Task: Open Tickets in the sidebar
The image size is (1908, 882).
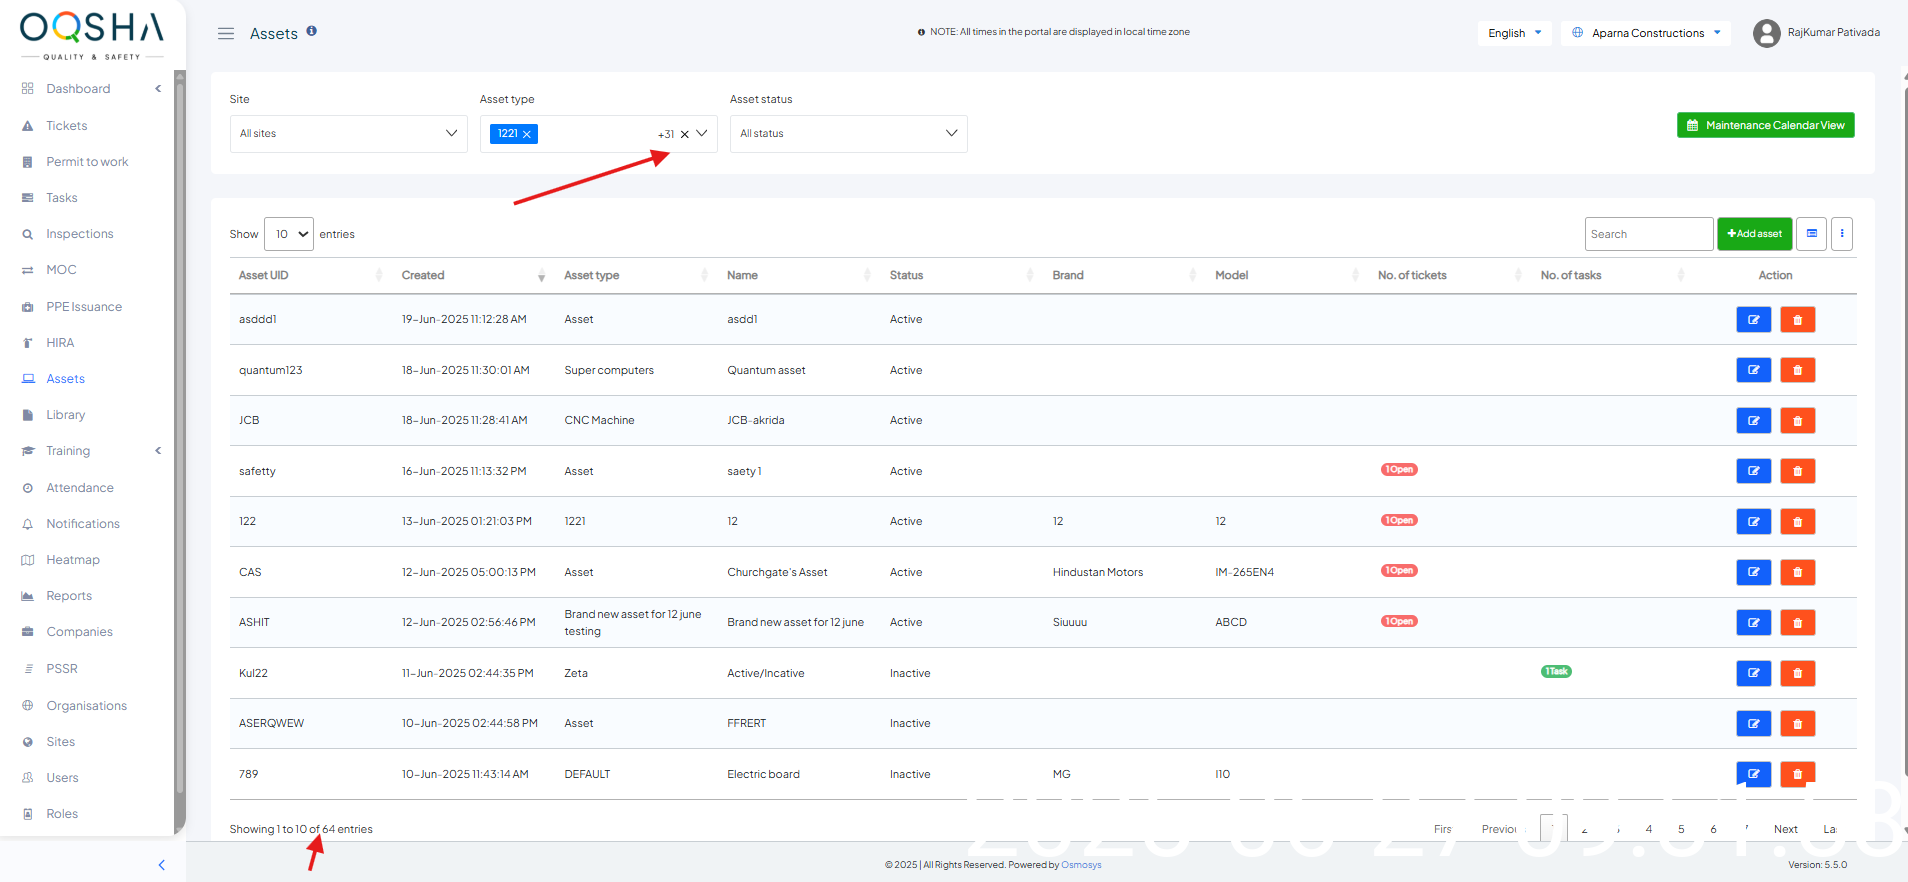Action: coord(66,126)
